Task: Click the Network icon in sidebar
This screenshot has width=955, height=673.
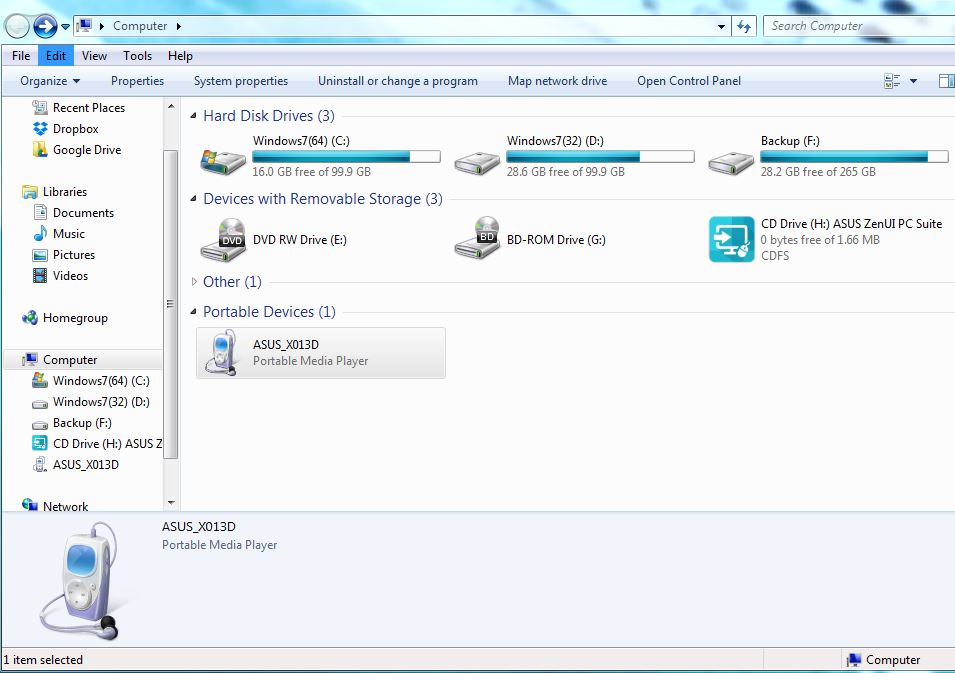Action: (30, 505)
